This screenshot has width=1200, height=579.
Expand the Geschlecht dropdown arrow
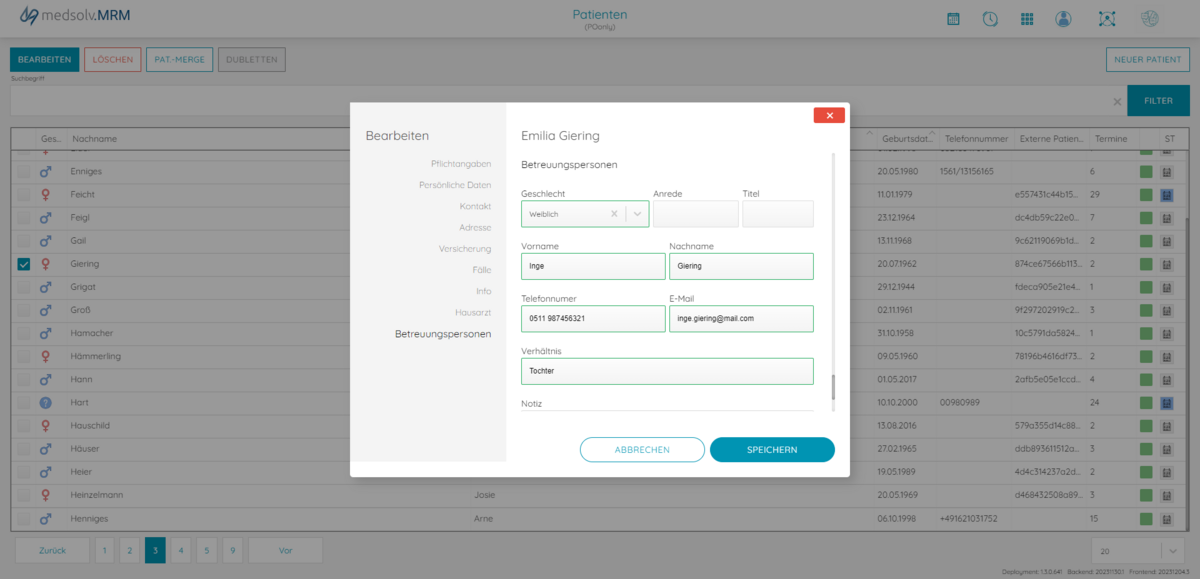637,214
